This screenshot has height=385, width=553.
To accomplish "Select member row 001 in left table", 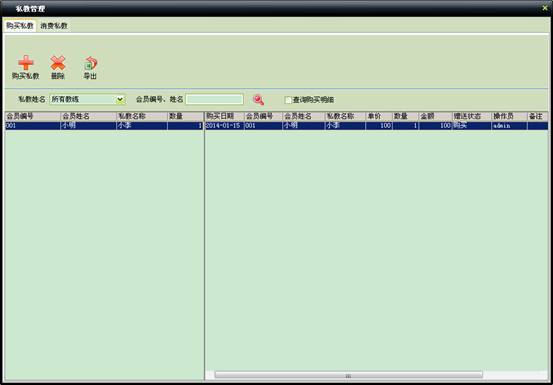I will click(104, 126).
